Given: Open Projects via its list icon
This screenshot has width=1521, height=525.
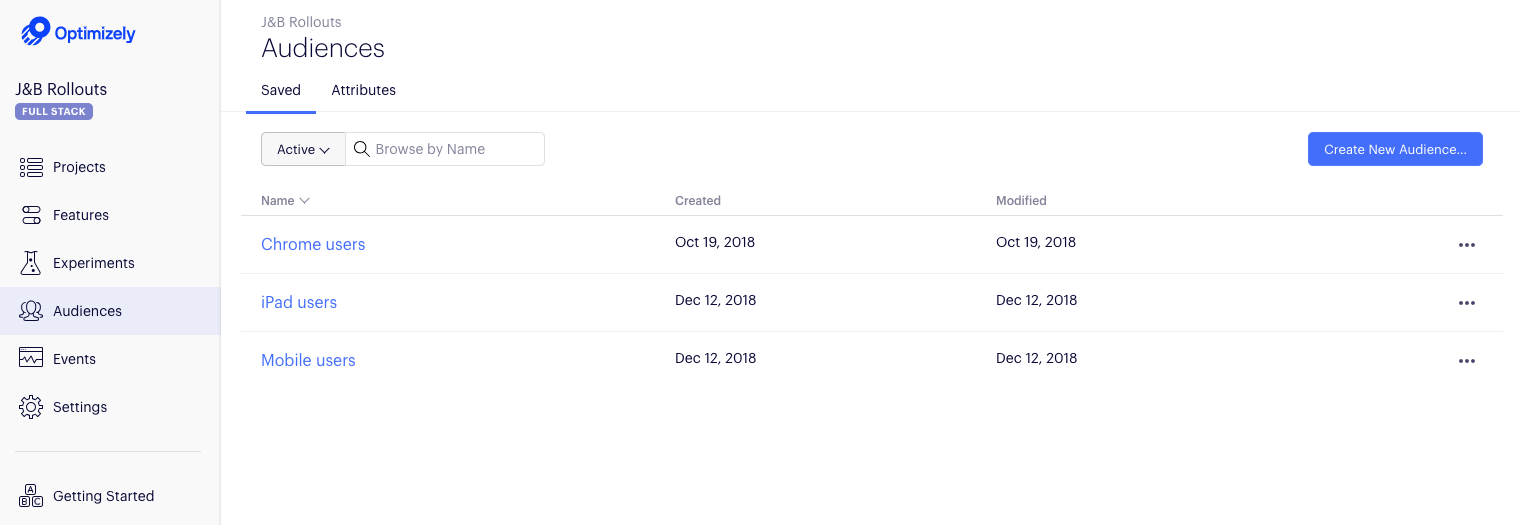Looking at the screenshot, I should [x=31, y=167].
